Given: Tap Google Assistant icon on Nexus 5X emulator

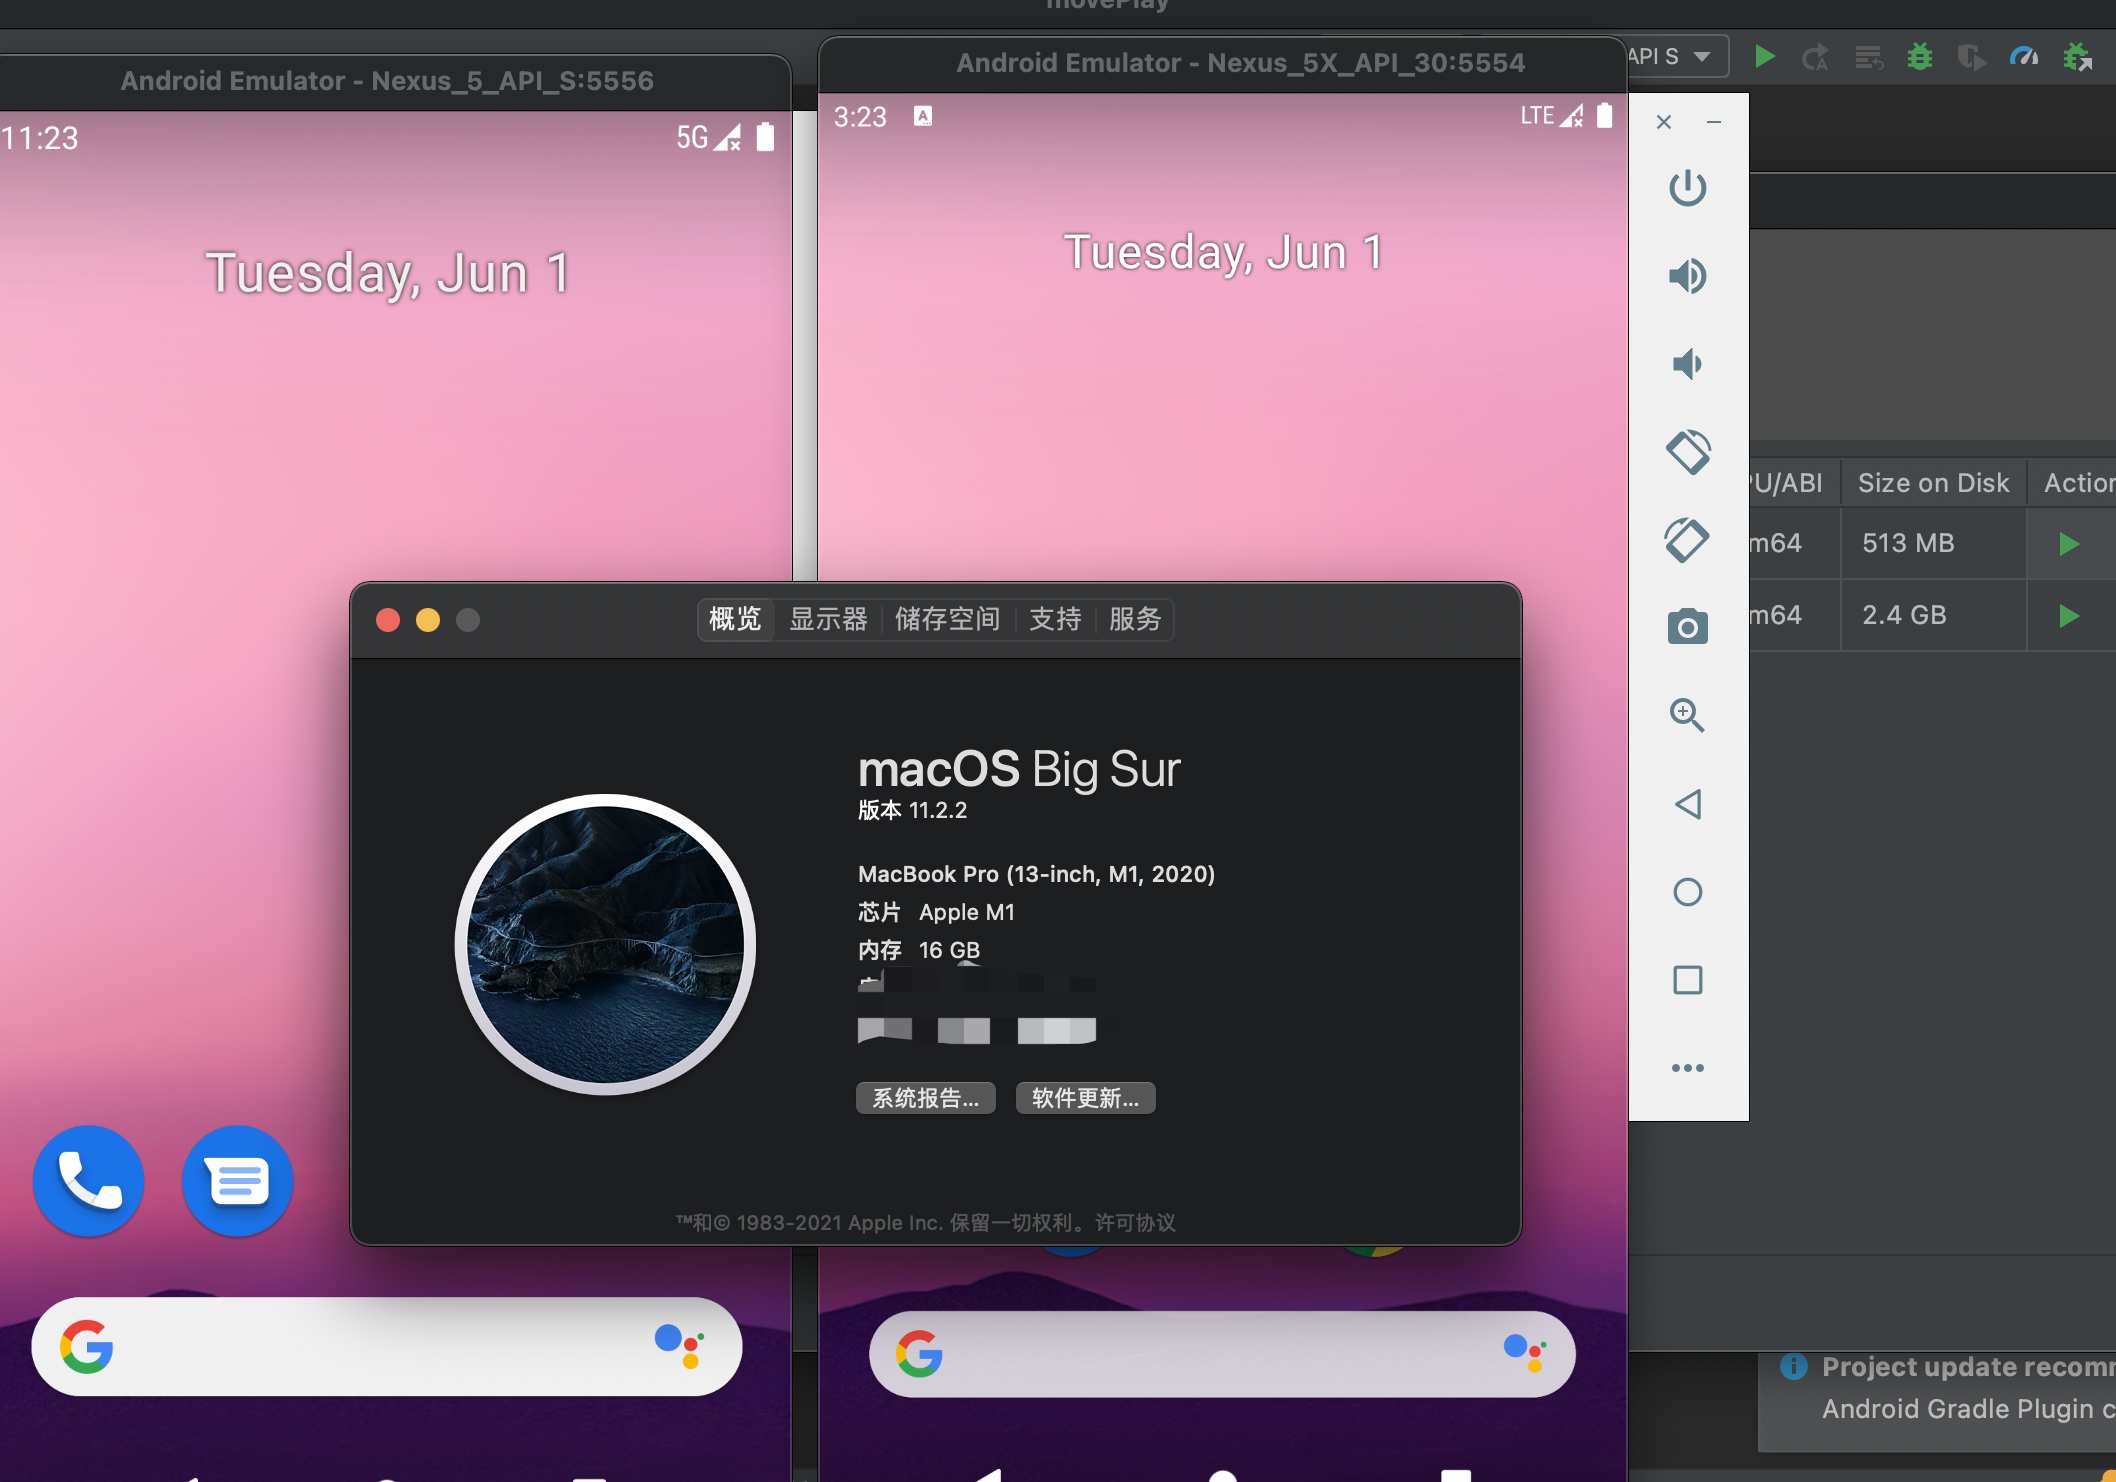Looking at the screenshot, I should click(x=1524, y=1353).
